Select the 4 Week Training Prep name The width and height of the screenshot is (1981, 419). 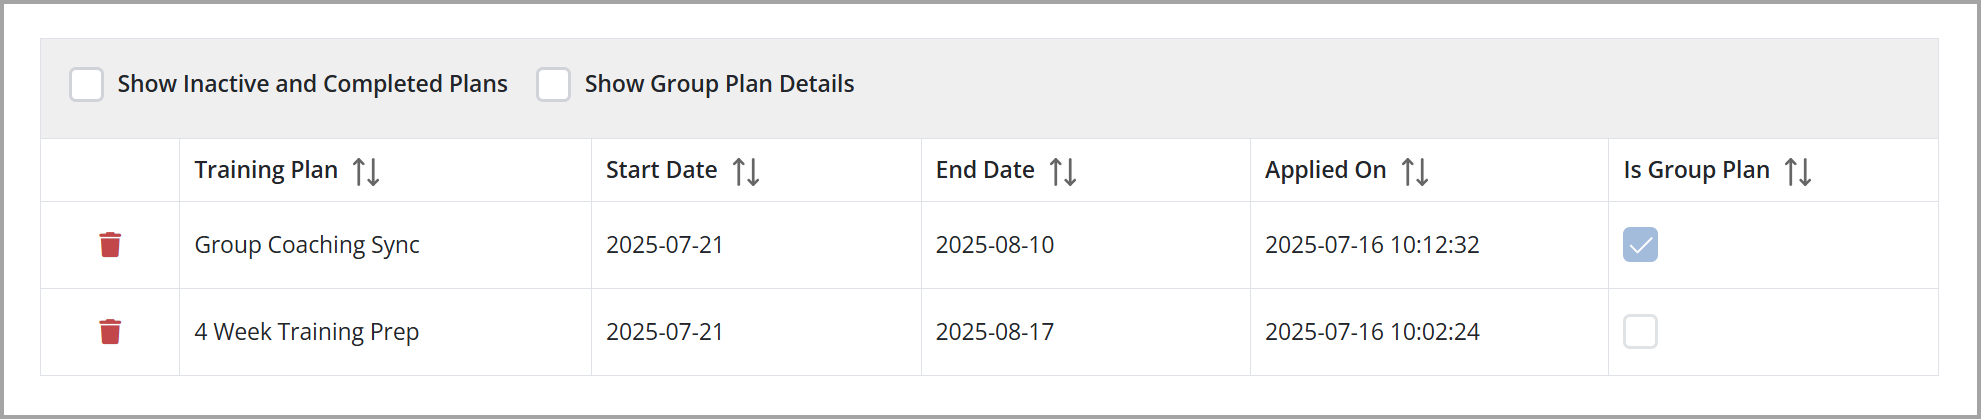click(306, 332)
